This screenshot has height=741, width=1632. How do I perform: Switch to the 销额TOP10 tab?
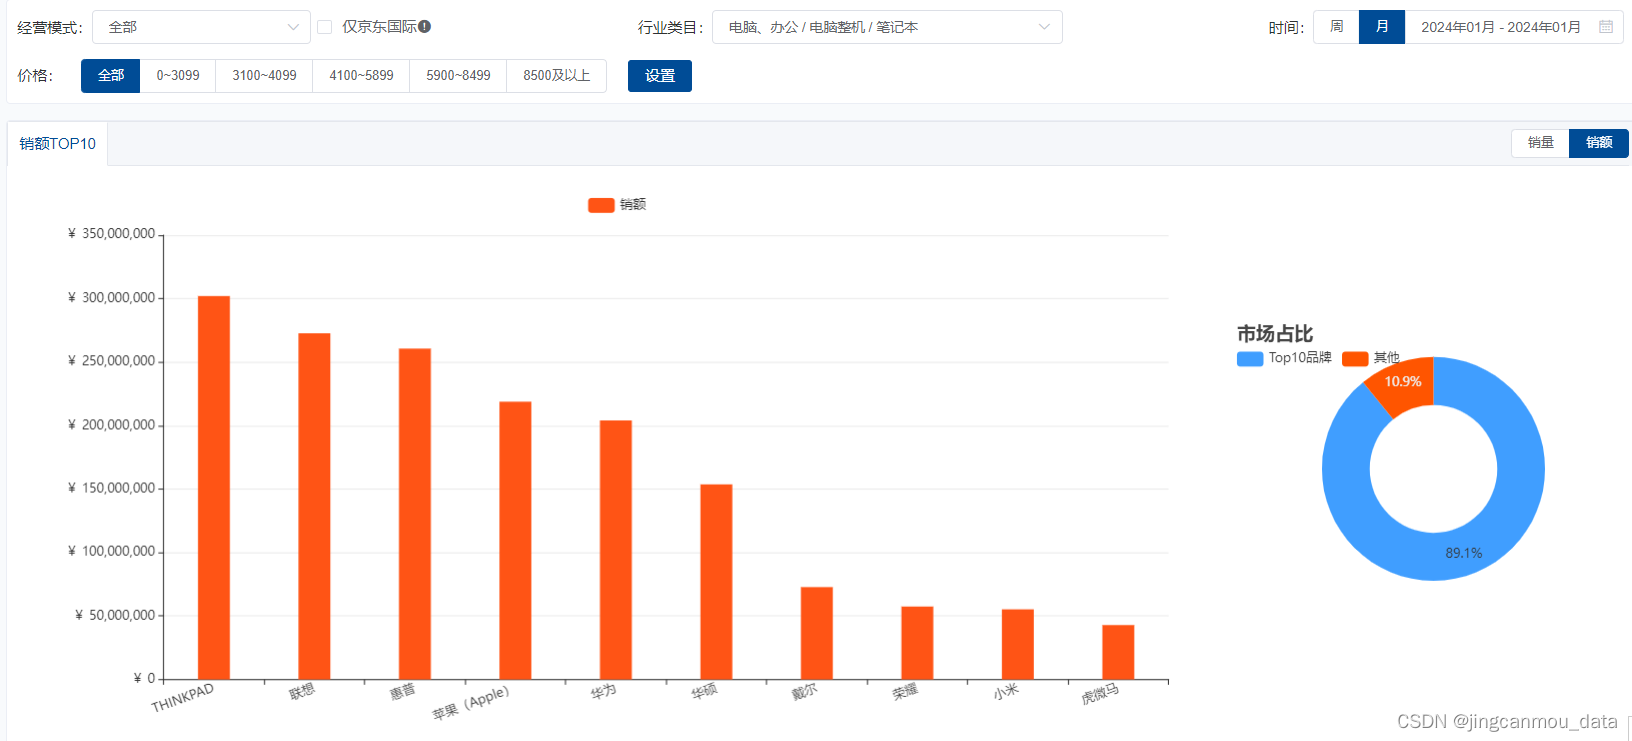point(58,144)
